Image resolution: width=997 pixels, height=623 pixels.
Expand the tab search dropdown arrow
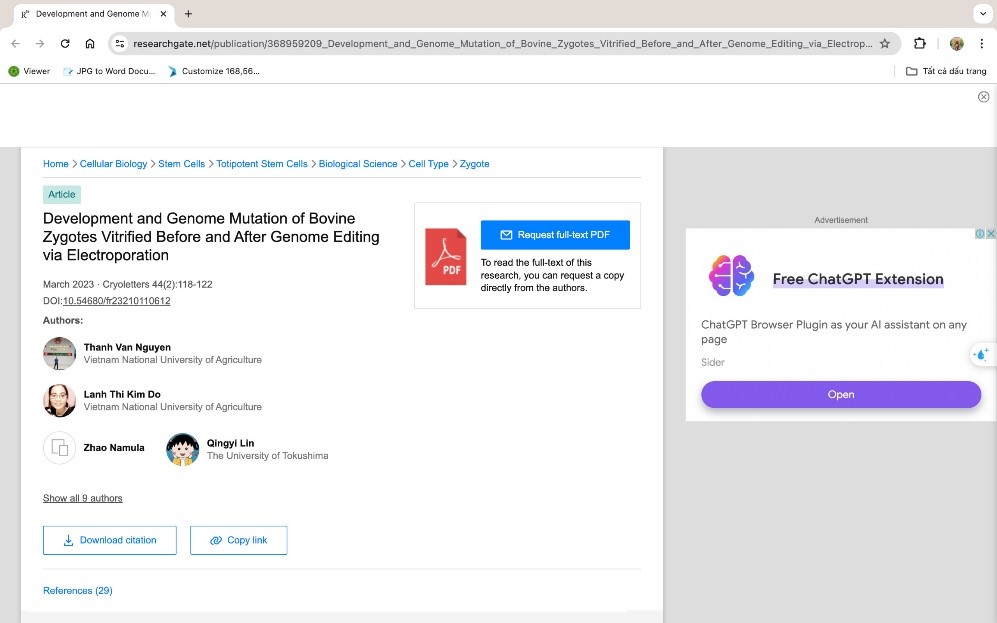click(980, 14)
